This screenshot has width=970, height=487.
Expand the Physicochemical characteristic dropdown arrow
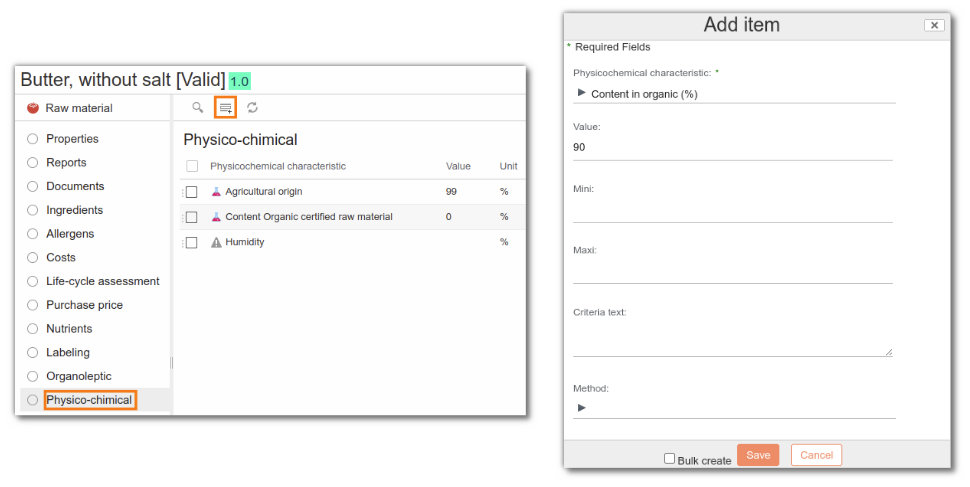582,93
